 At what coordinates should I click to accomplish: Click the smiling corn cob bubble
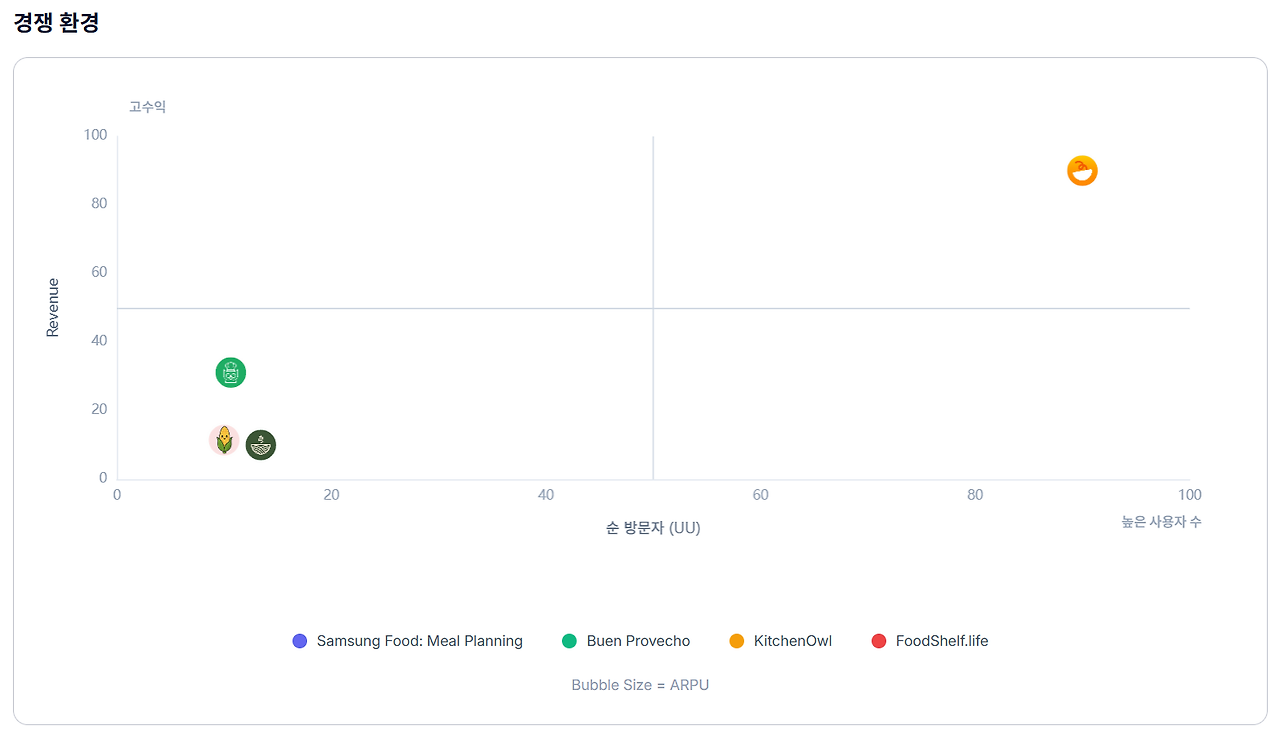[x=224, y=440]
